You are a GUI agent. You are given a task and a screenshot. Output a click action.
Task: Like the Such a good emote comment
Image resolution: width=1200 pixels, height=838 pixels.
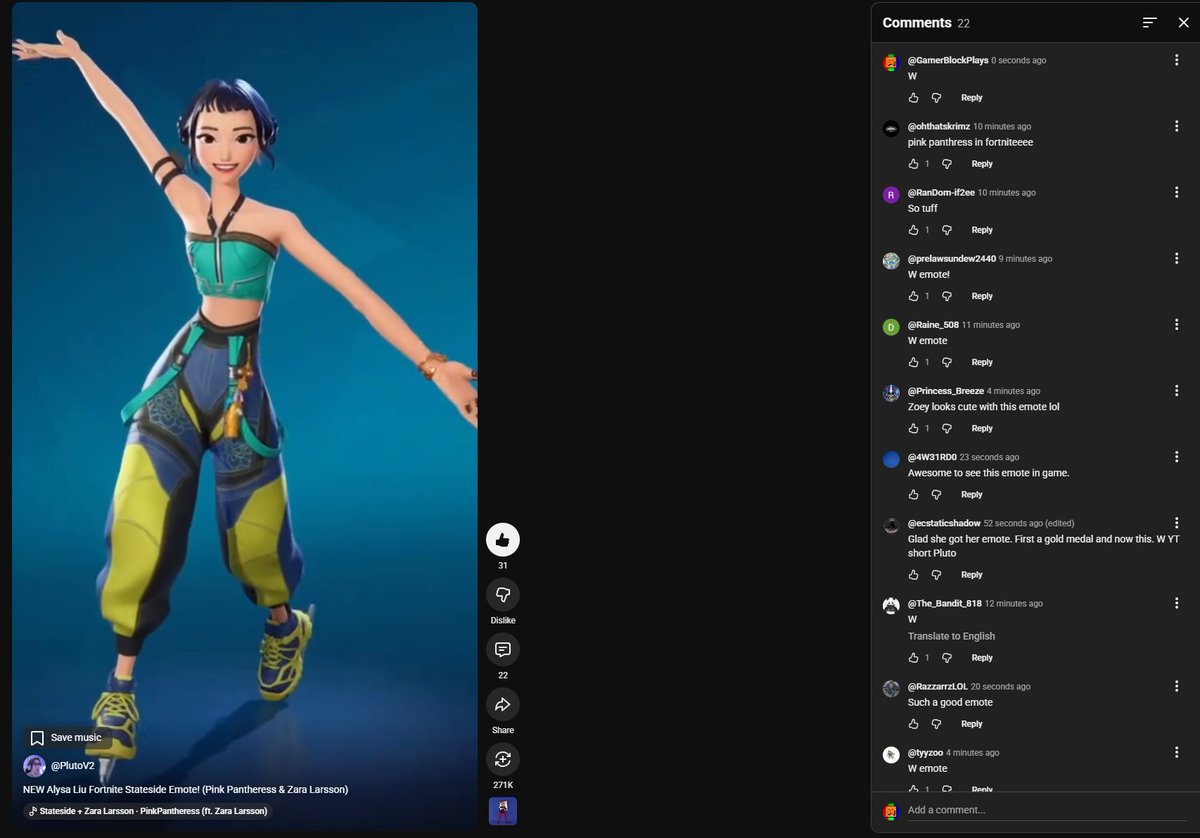[914, 724]
